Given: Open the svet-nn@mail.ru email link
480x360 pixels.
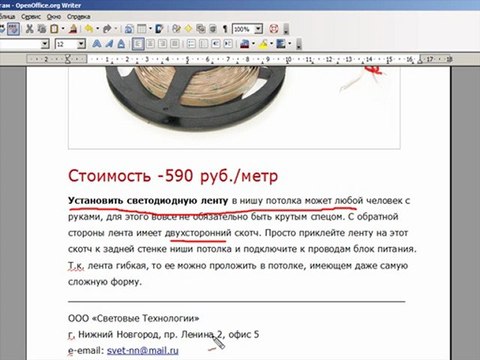Looking at the screenshot, I should [143, 350].
